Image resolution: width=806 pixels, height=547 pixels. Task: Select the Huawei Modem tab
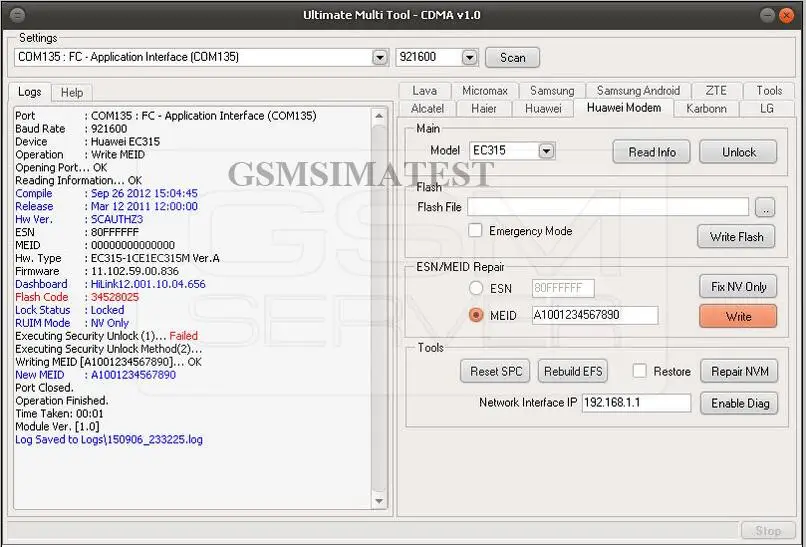624,108
